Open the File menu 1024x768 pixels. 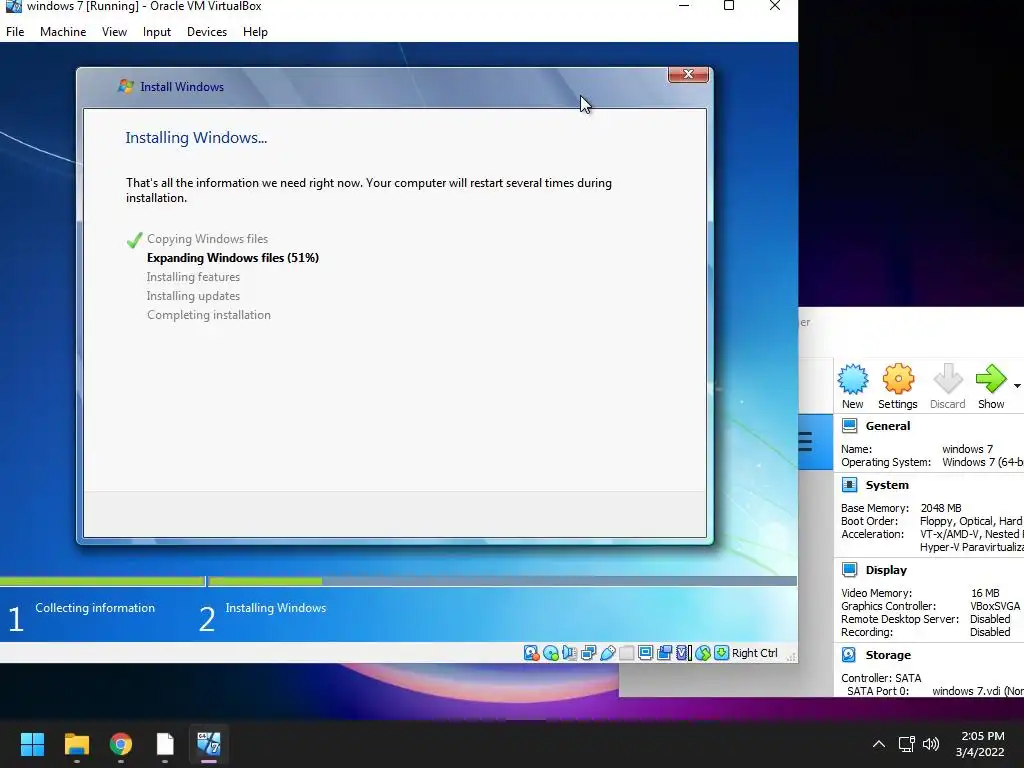pos(15,31)
